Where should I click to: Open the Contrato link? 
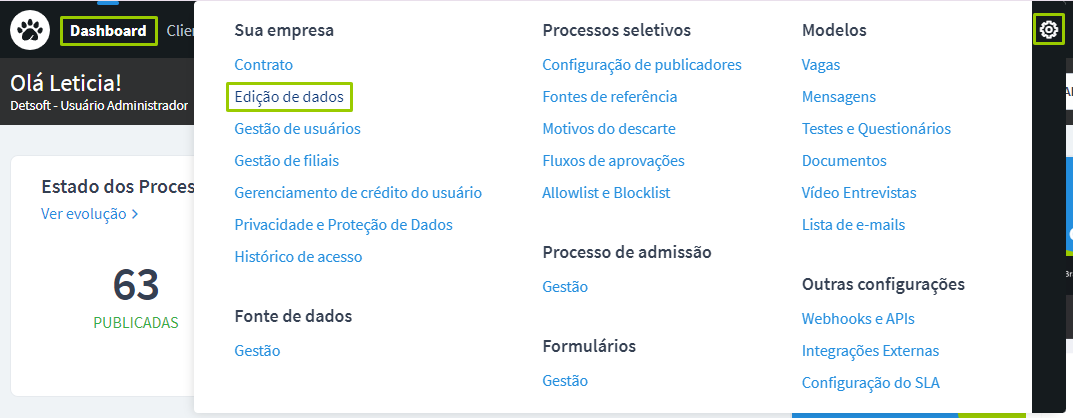[263, 65]
